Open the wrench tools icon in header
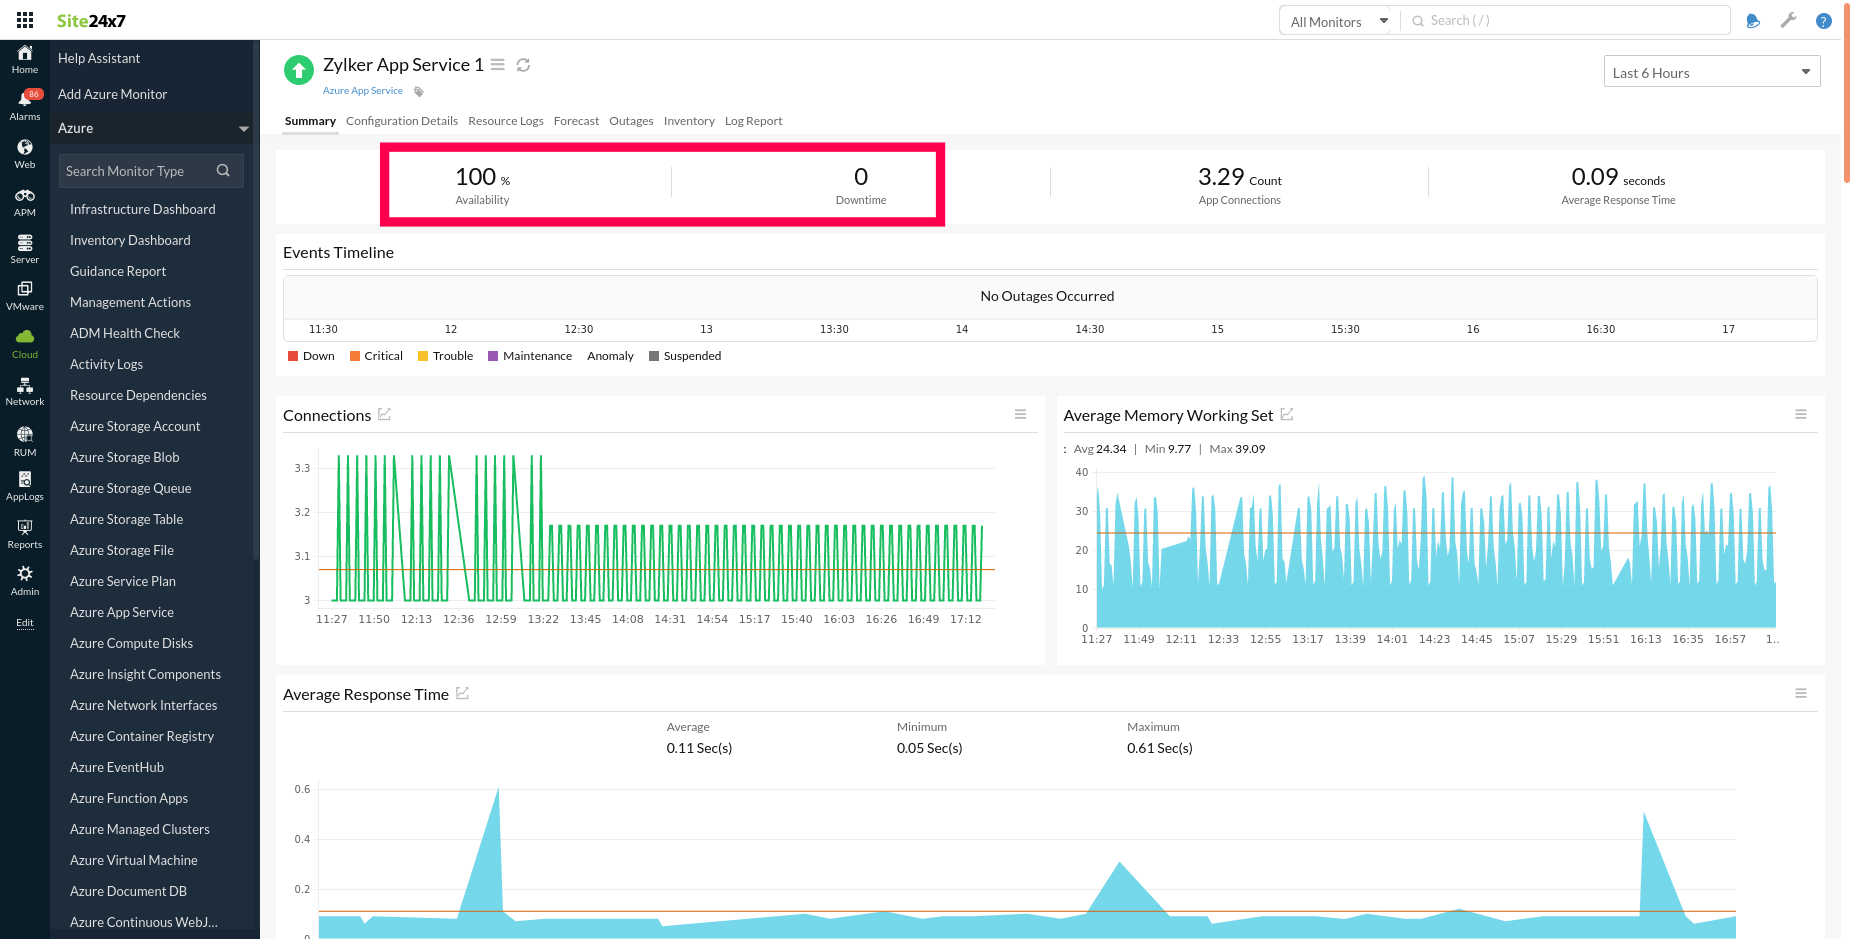 tap(1788, 20)
